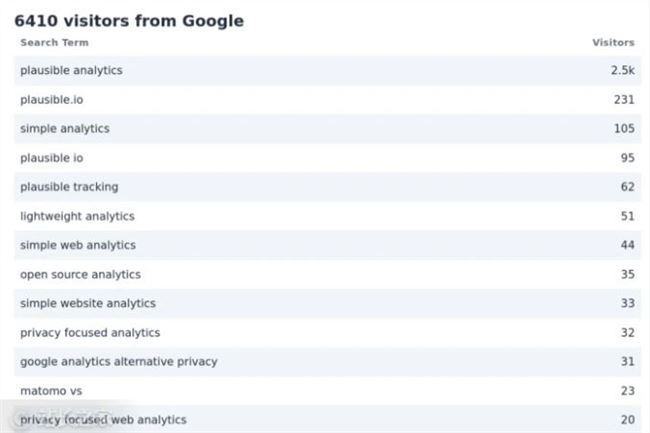Open the 'simple analytics' search term row
The image size is (650, 433).
coord(327,129)
